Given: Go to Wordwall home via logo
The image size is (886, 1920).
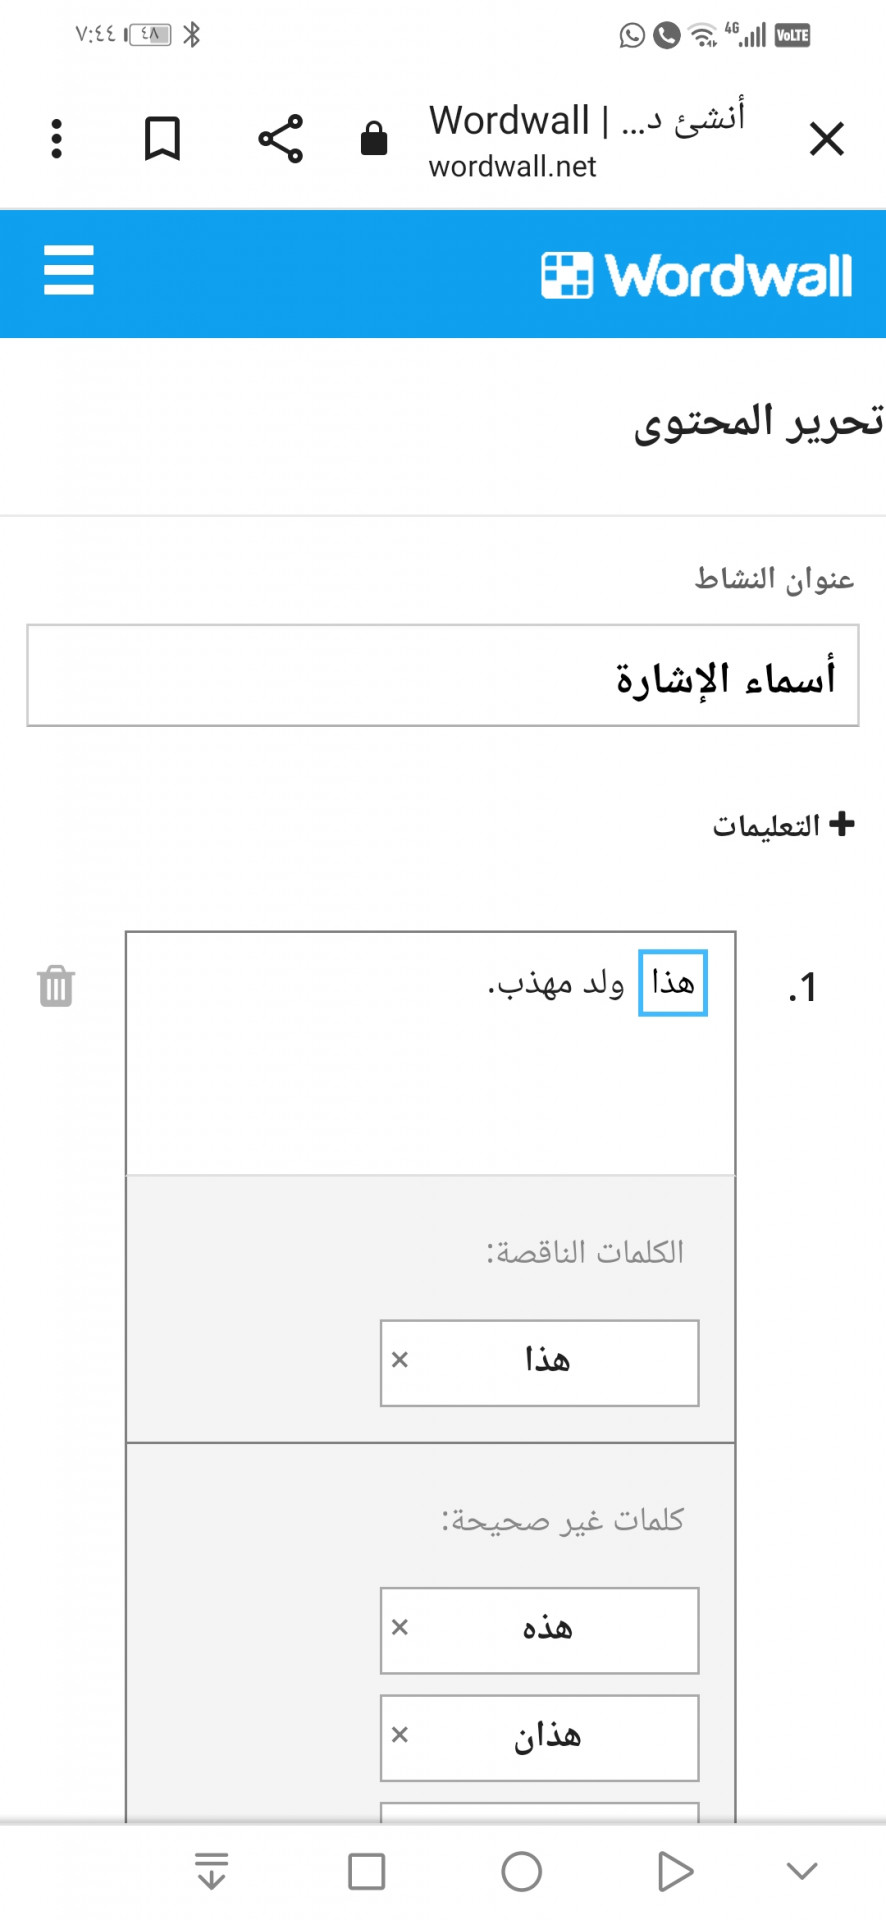Looking at the screenshot, I should pyautogui.click(x=697, y=275).
